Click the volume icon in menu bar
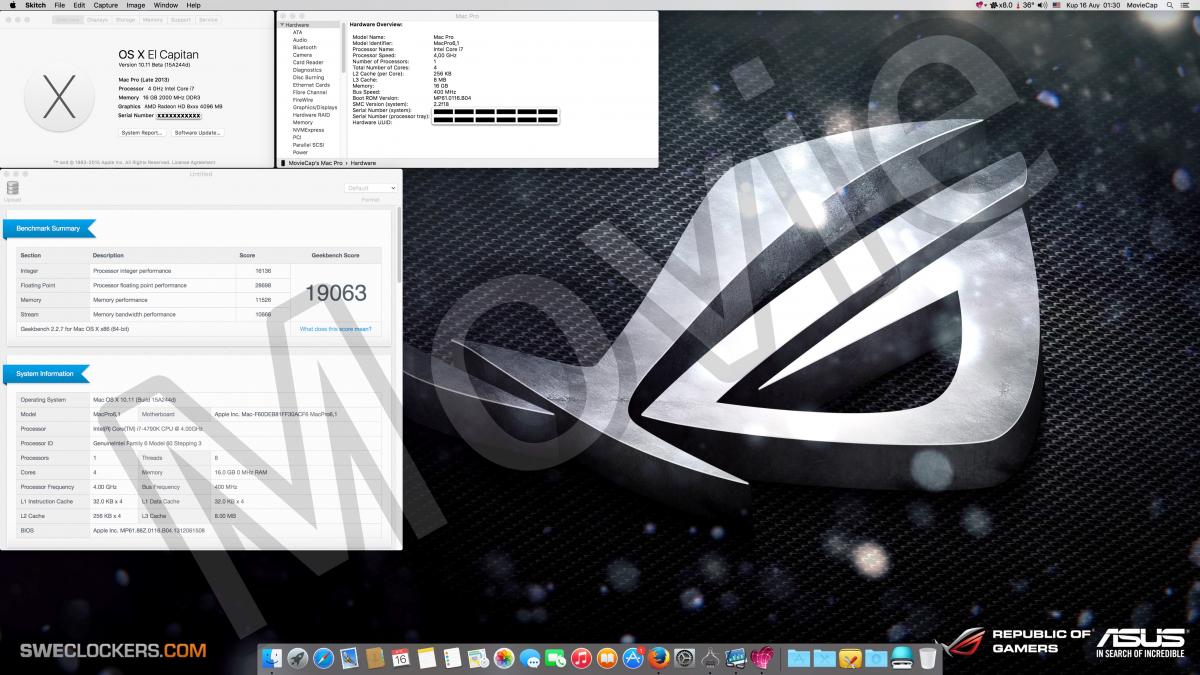 click(1040, 5)
